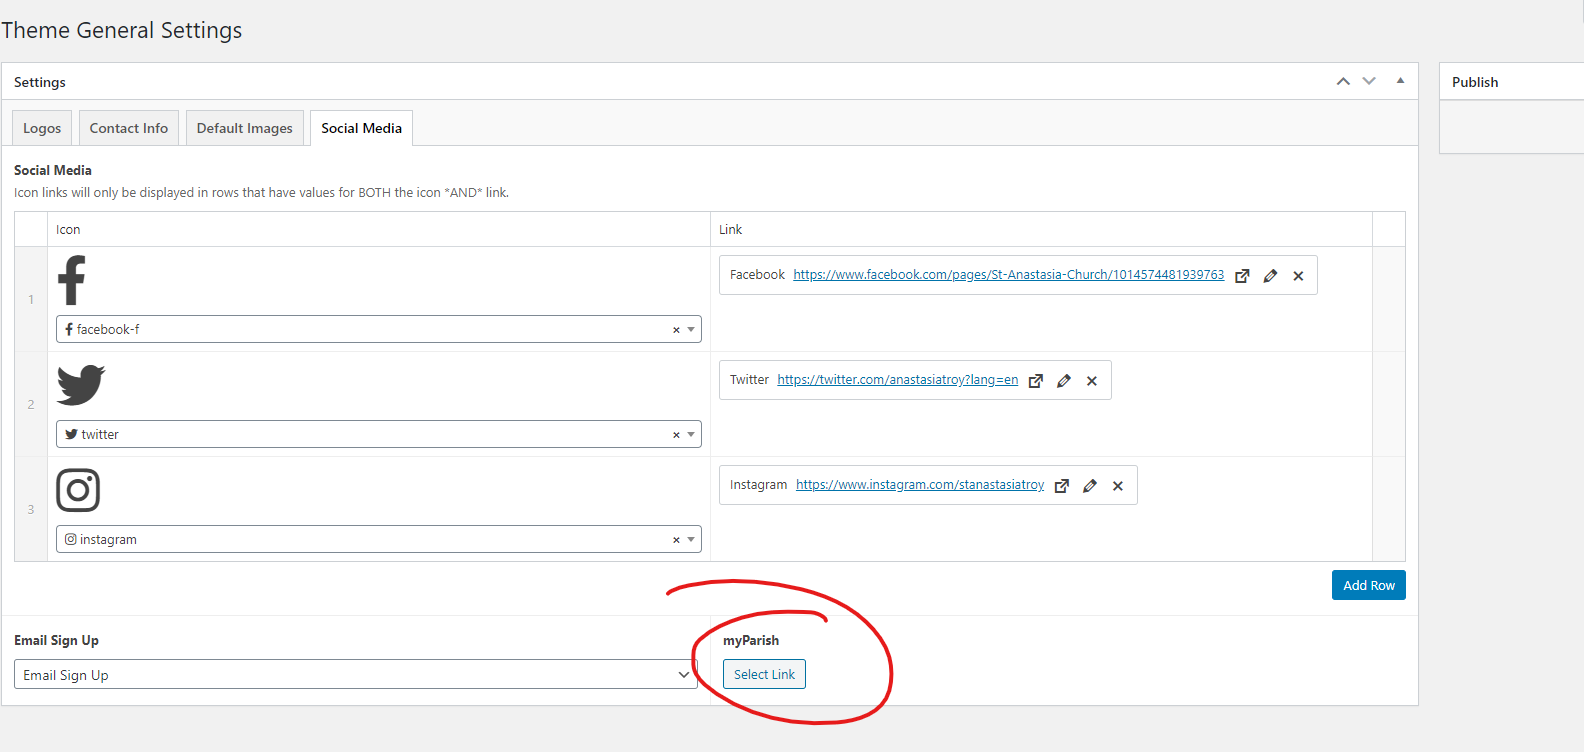This screenshot has width=1584, height=752.
Task: Open the instagram icon dropdown
Action: coord(691,540)
